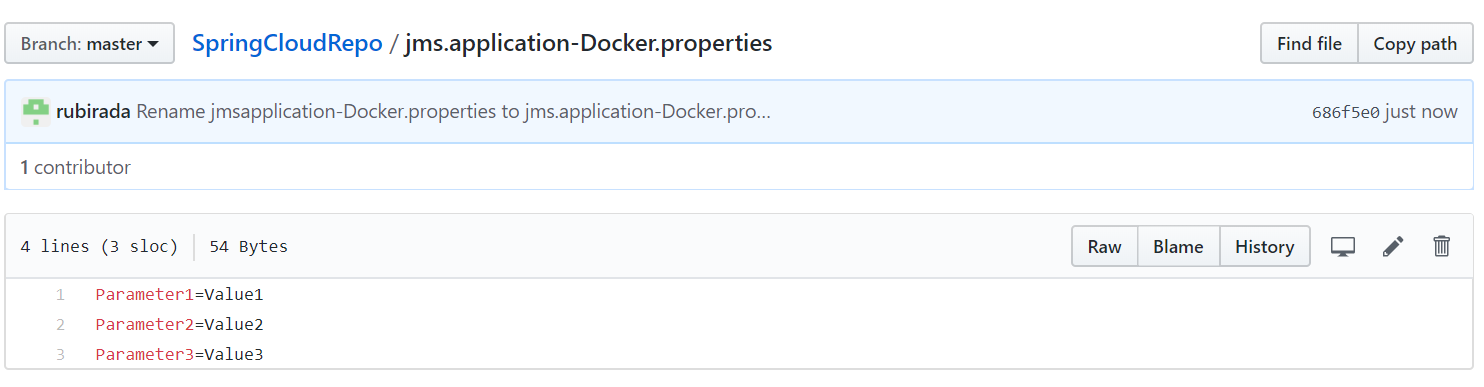Select line number 2

tap(60, 324)
